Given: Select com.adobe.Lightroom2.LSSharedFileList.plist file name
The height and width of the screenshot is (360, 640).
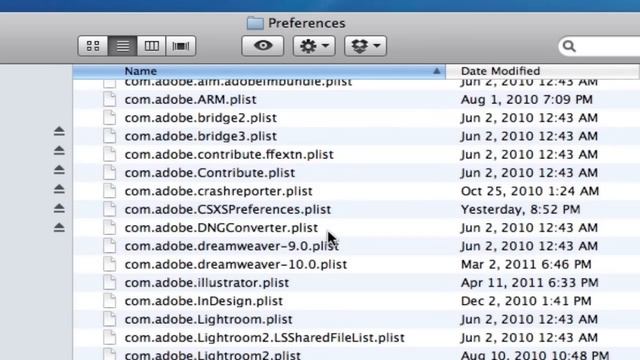Looking at the screenshot, I should click(x=264, y=338).
